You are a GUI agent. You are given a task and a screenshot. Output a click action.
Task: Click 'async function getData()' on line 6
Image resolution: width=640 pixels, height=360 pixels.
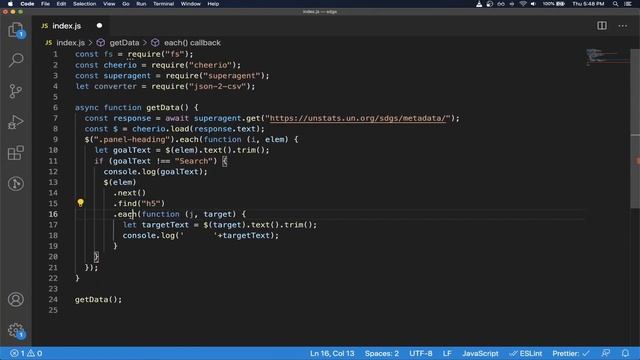(x=131, y=107)
